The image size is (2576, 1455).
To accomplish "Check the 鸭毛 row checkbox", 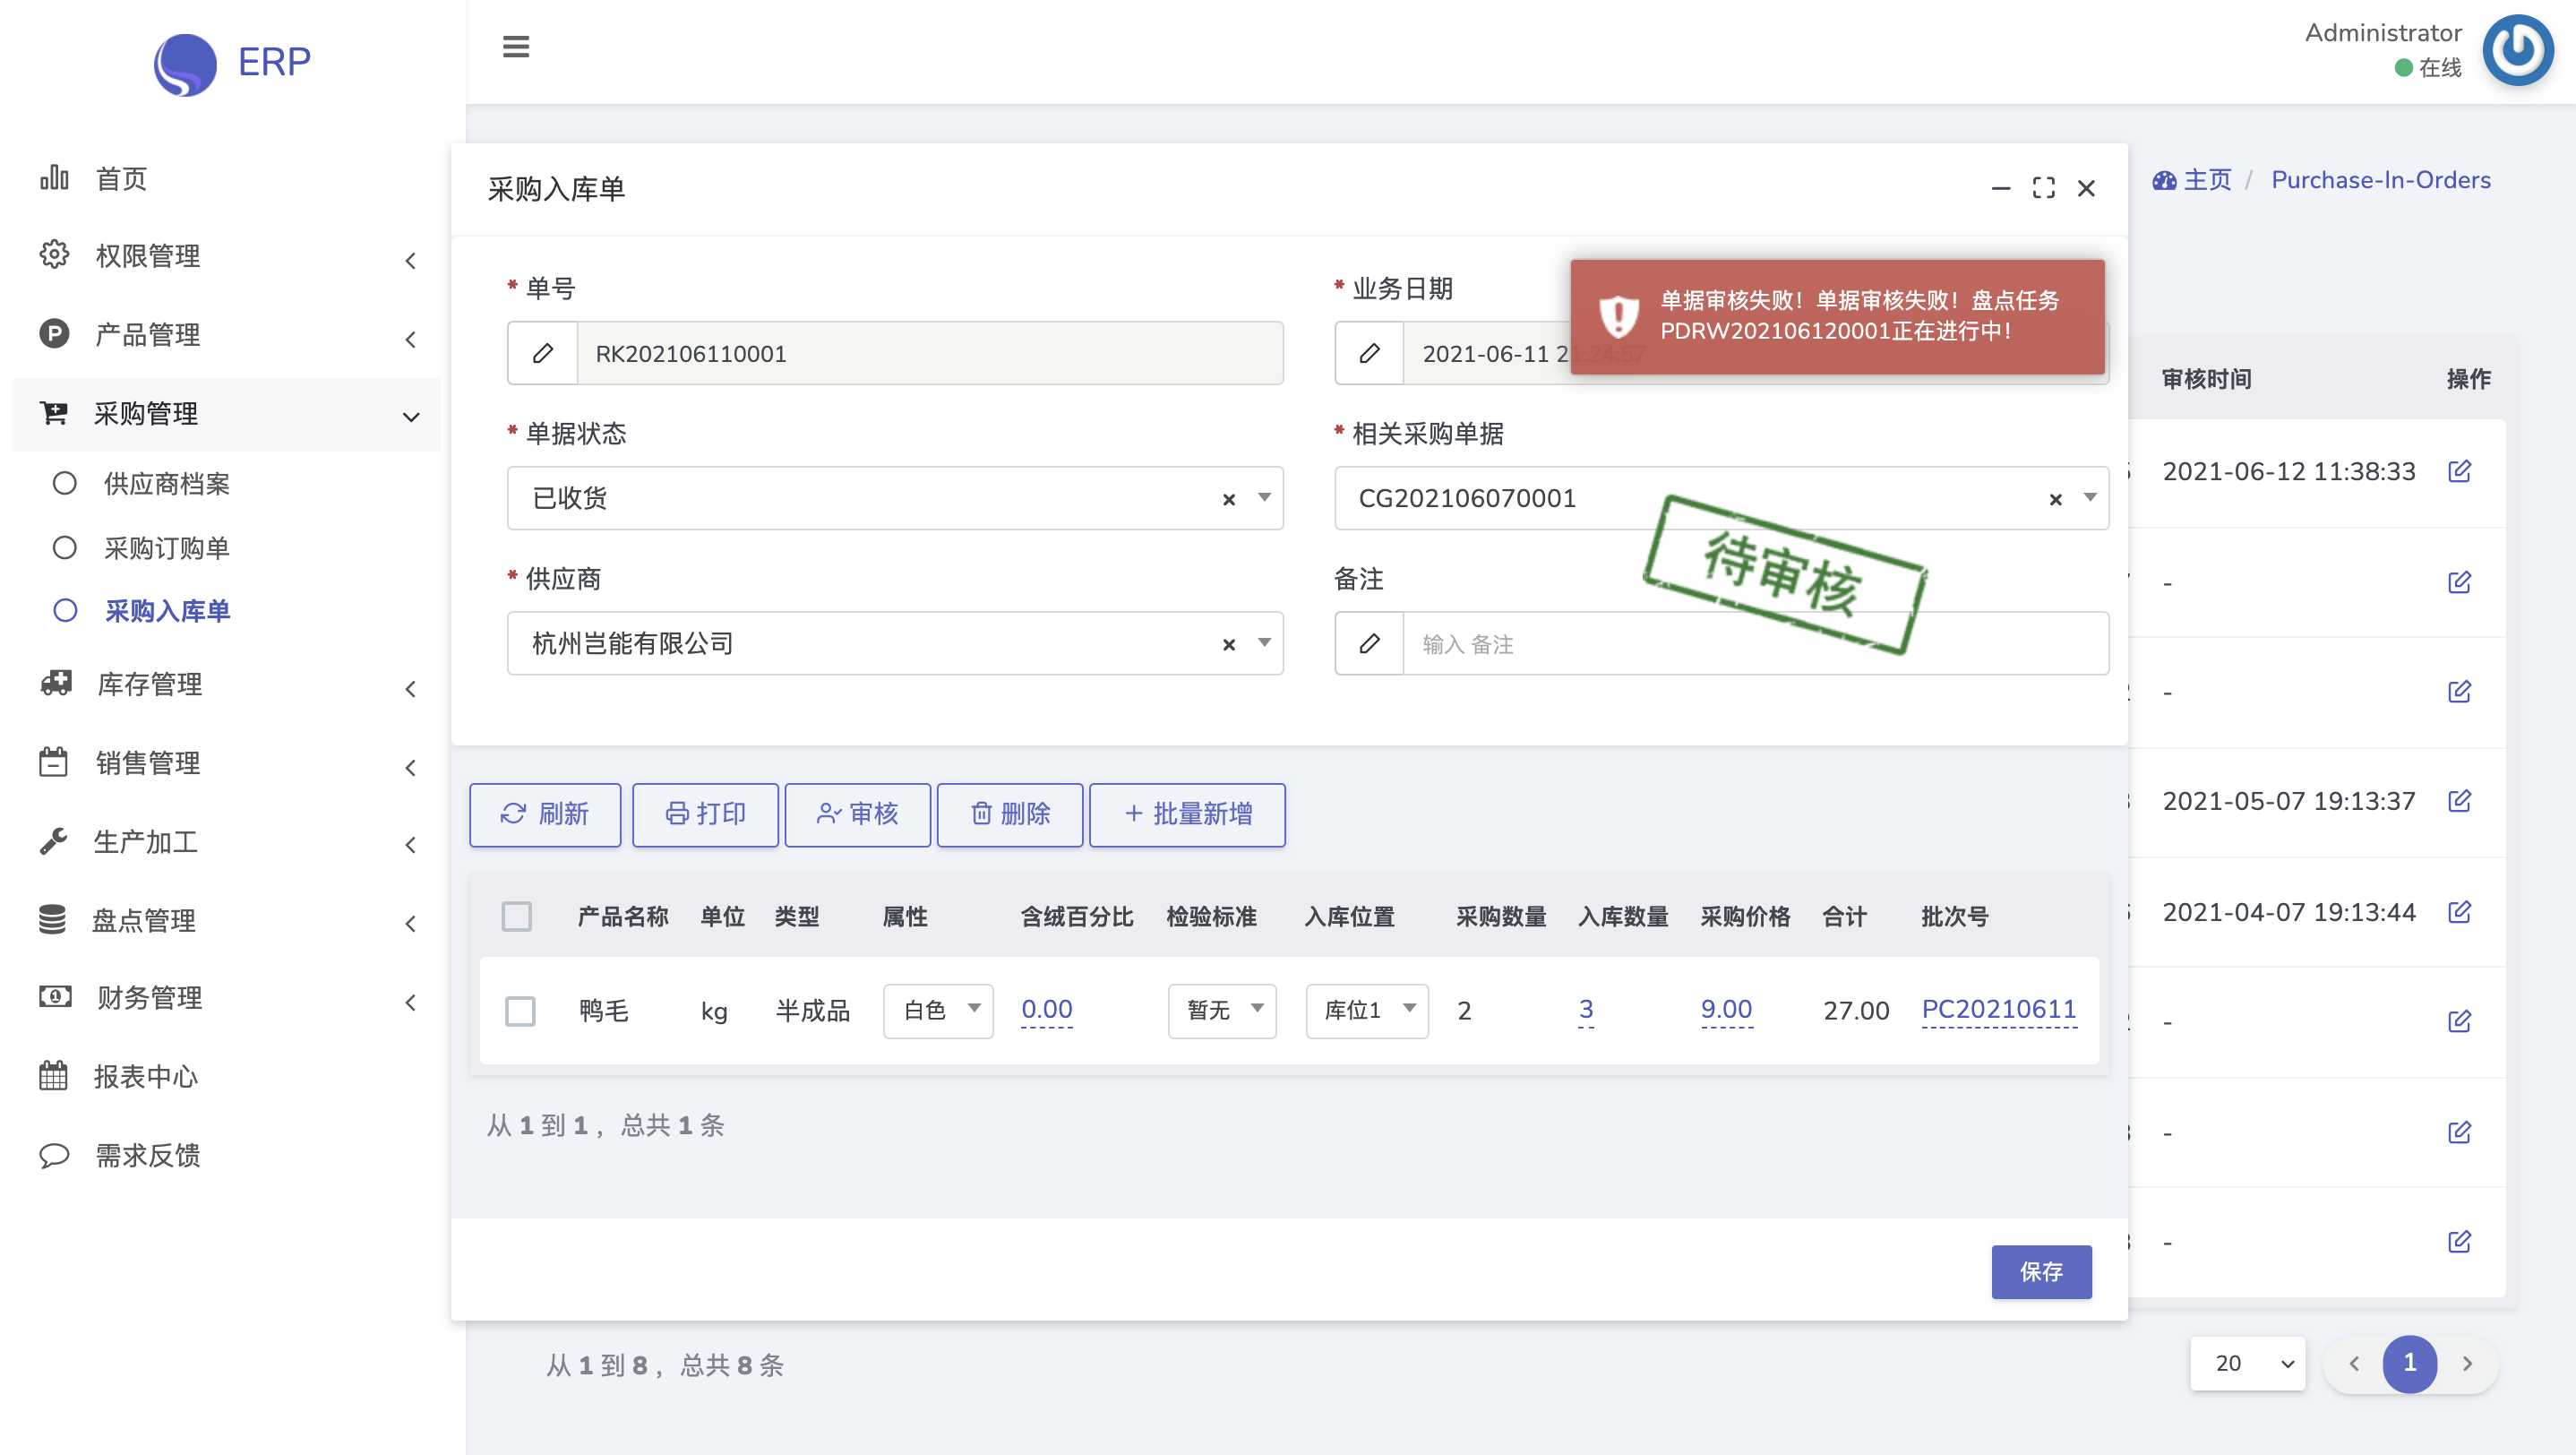I will (520, 1010).
